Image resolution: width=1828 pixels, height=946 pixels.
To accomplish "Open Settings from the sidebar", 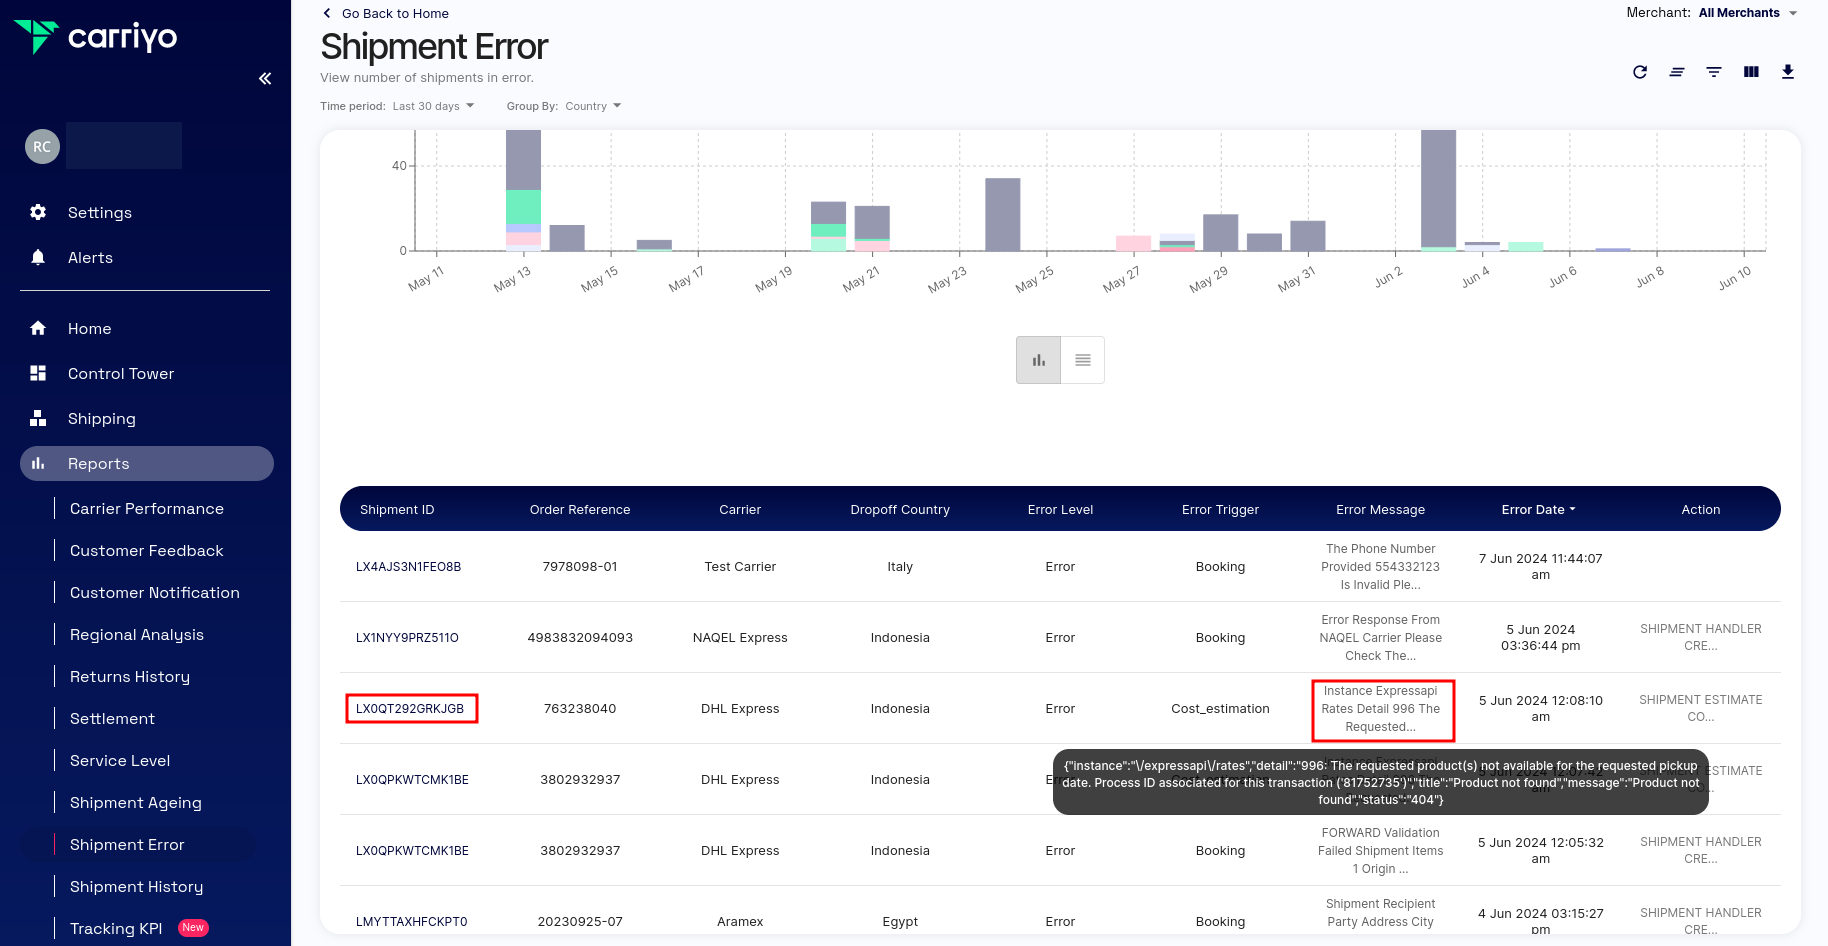I will [100, 212].
